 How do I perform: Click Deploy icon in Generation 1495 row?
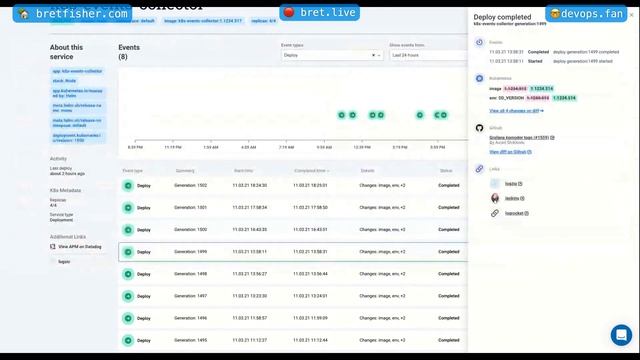pyautogui.click(x=128, y=340)
